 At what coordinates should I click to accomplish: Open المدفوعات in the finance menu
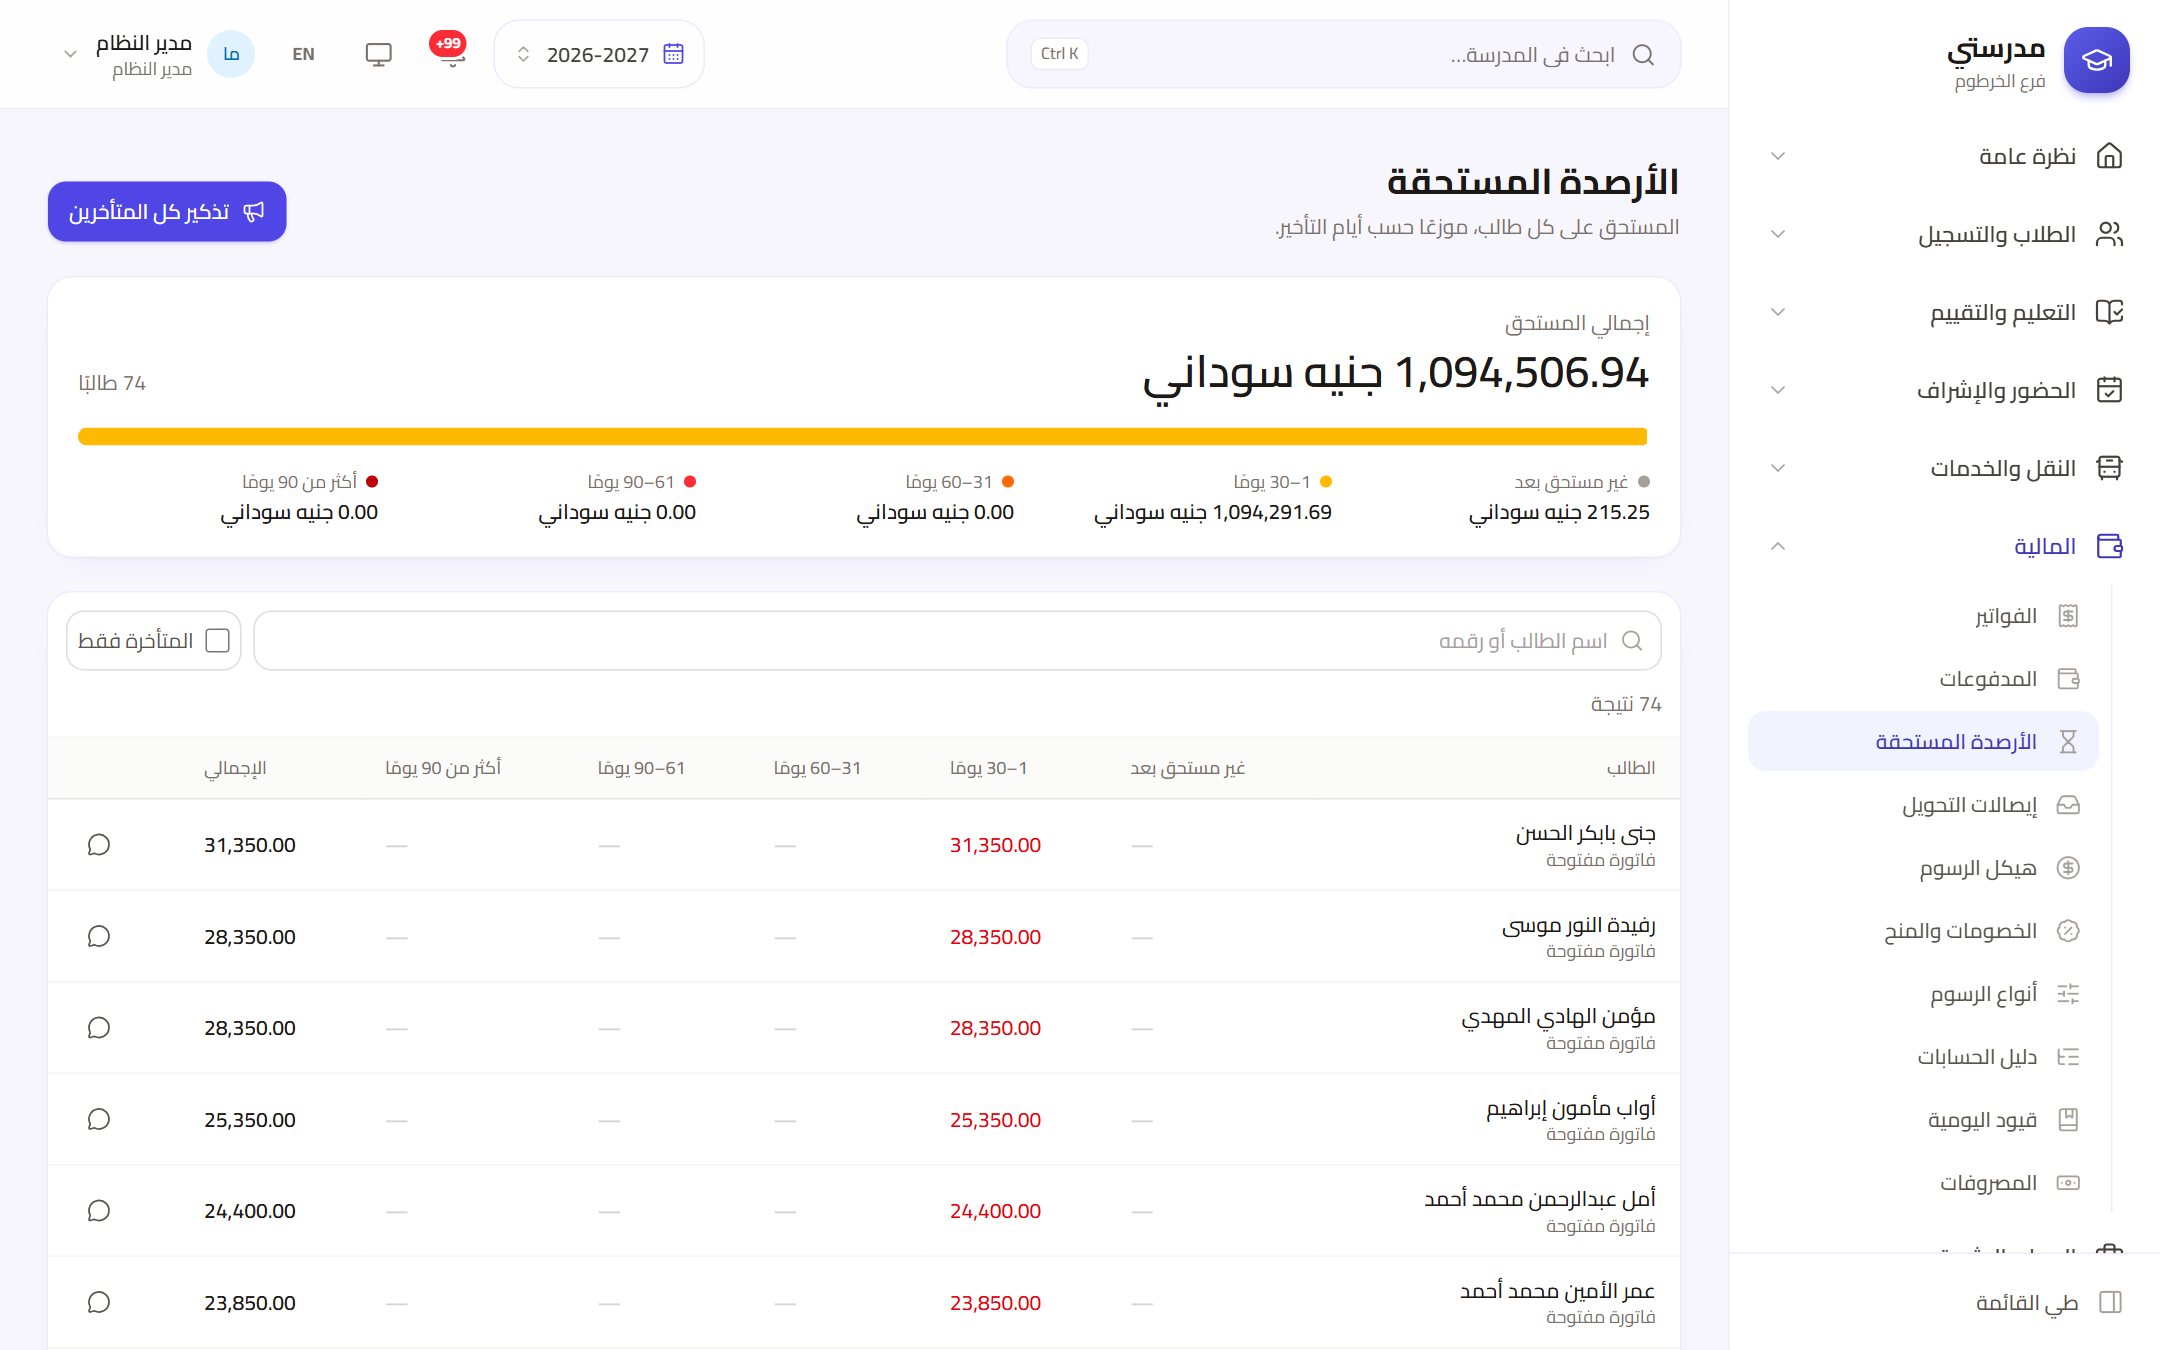(x=1923, y=679)
